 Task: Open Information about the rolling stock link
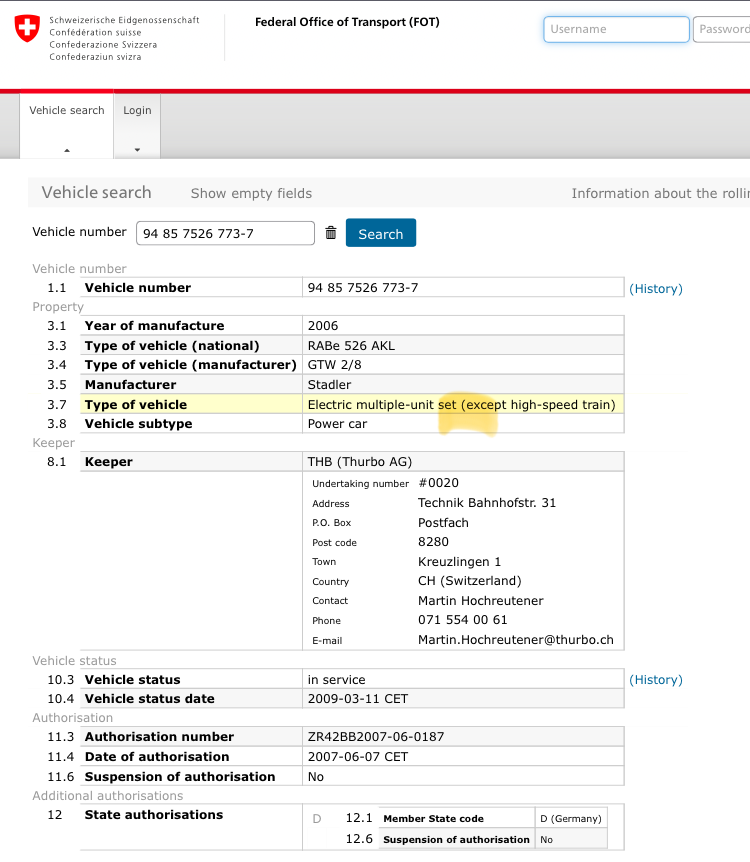pyautogui.click(x=659, y=193)
